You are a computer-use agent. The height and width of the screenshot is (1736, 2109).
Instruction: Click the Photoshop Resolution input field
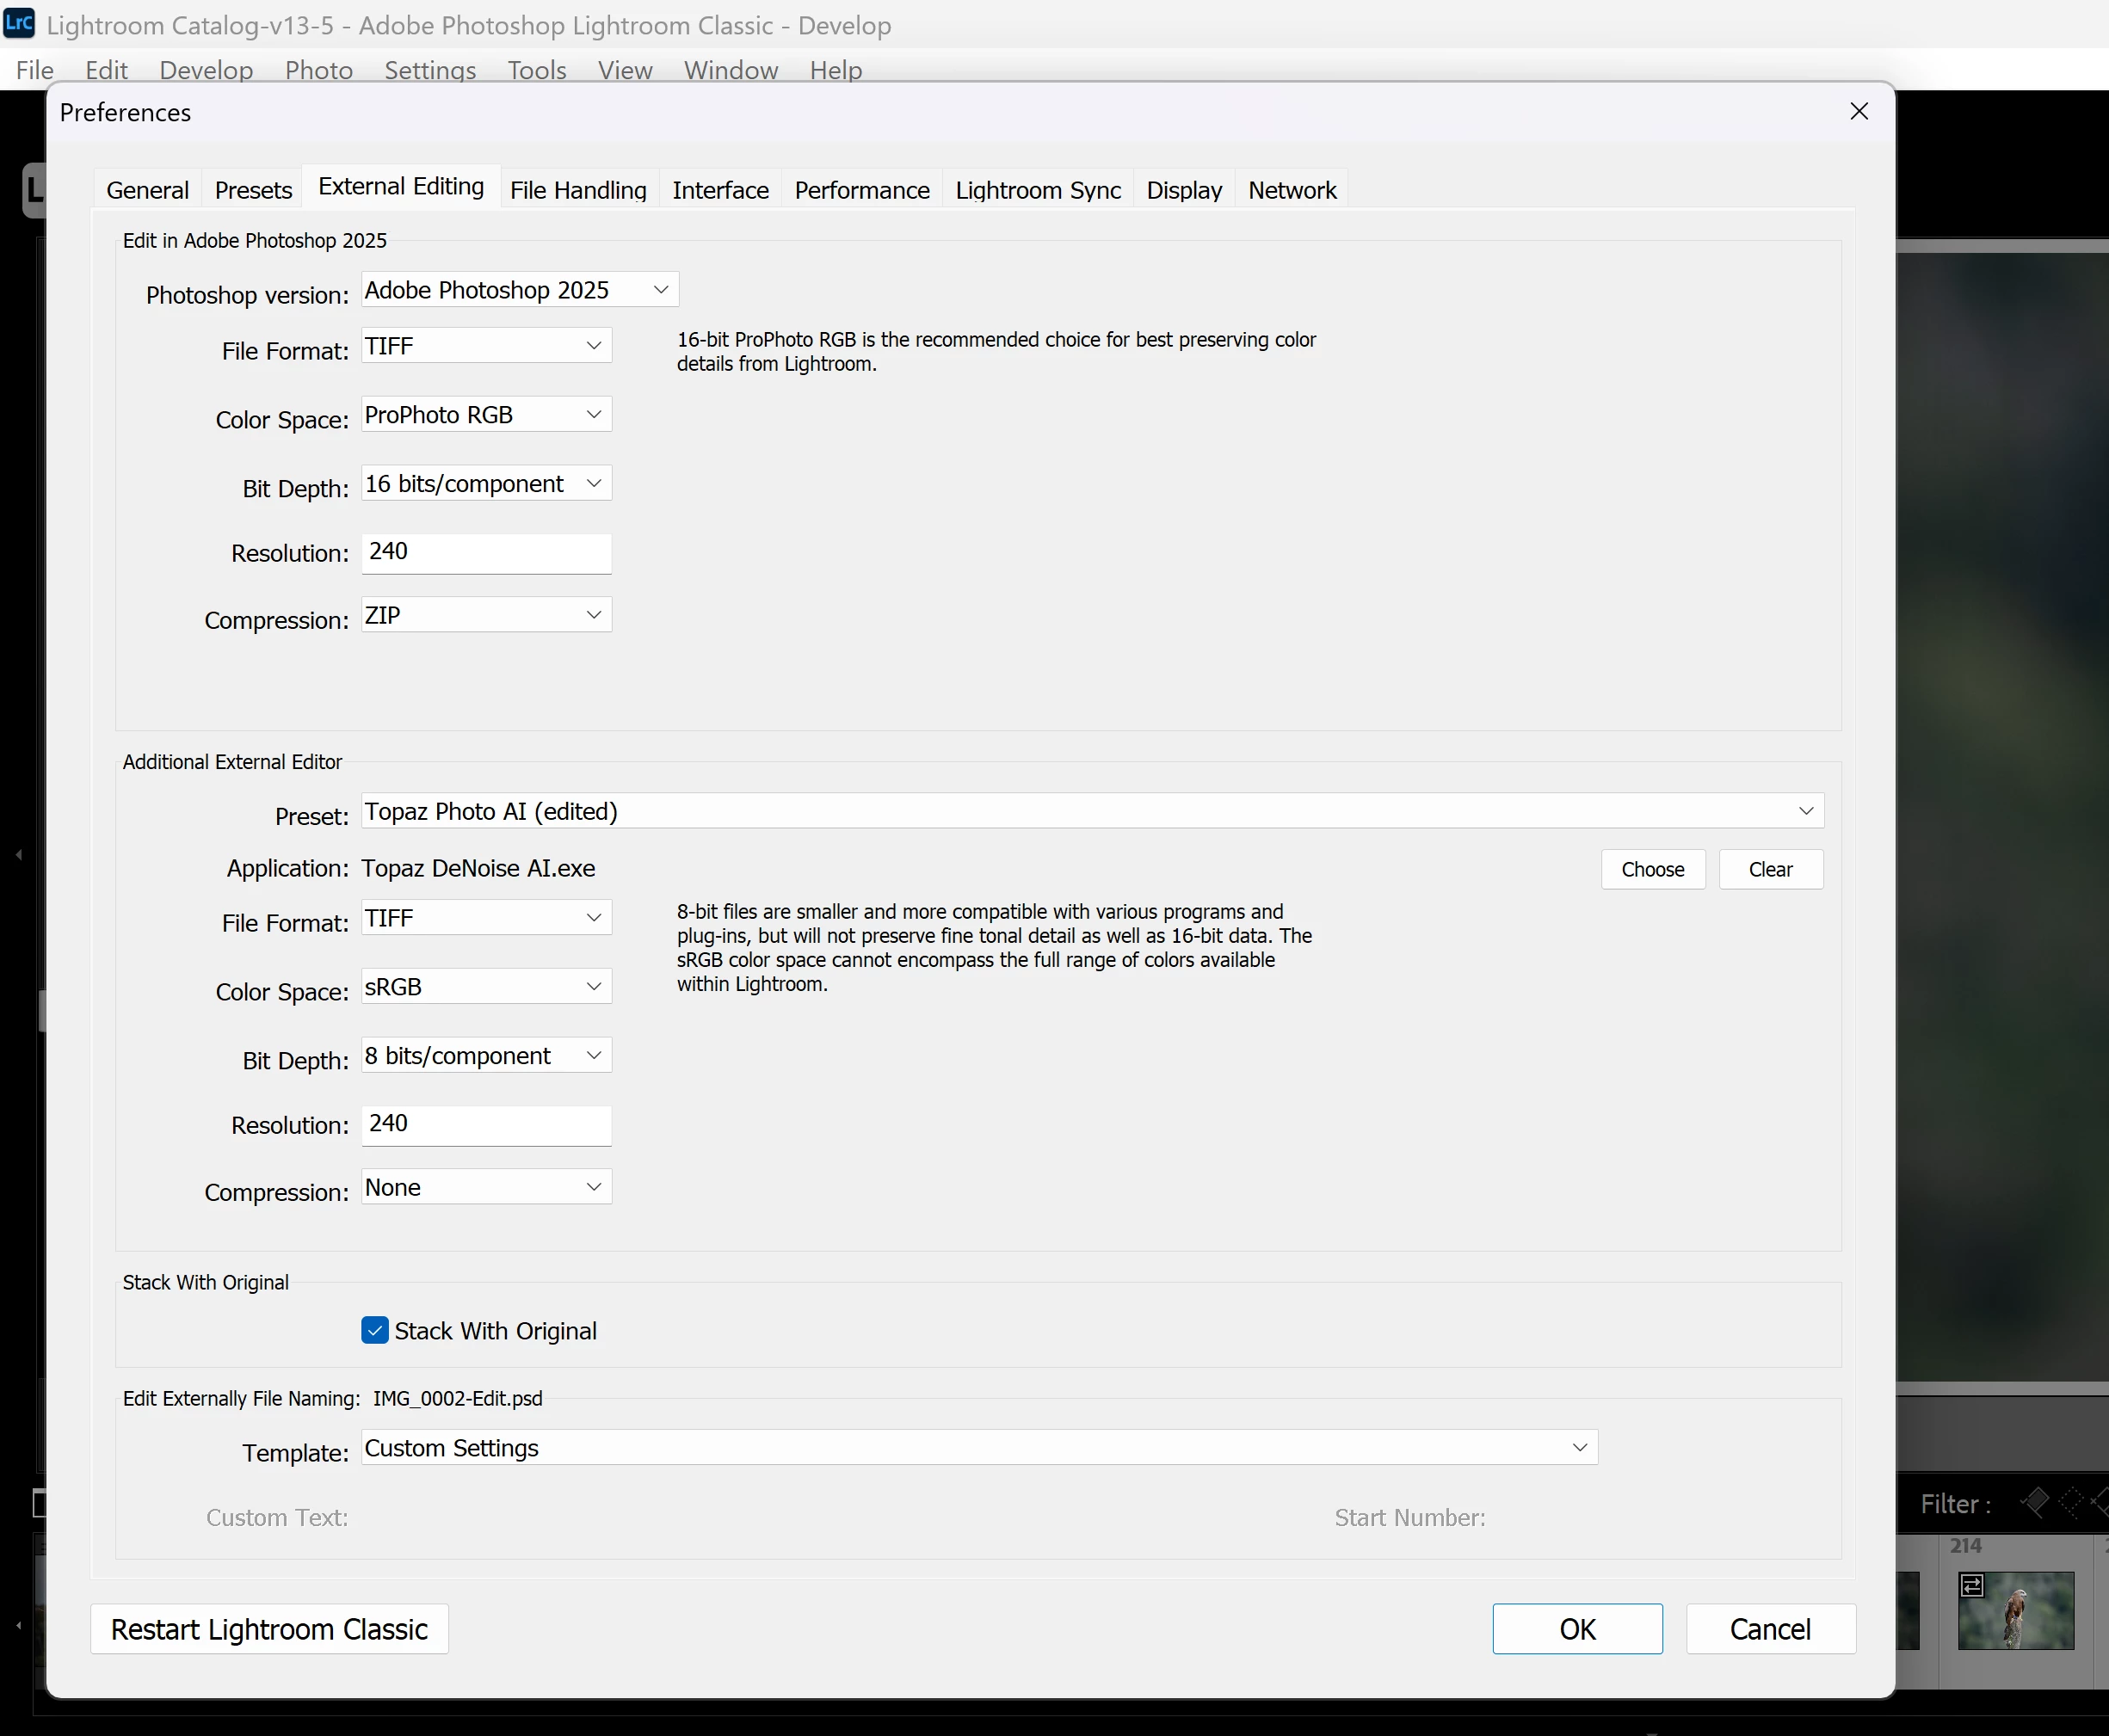[x=486, y=552]
